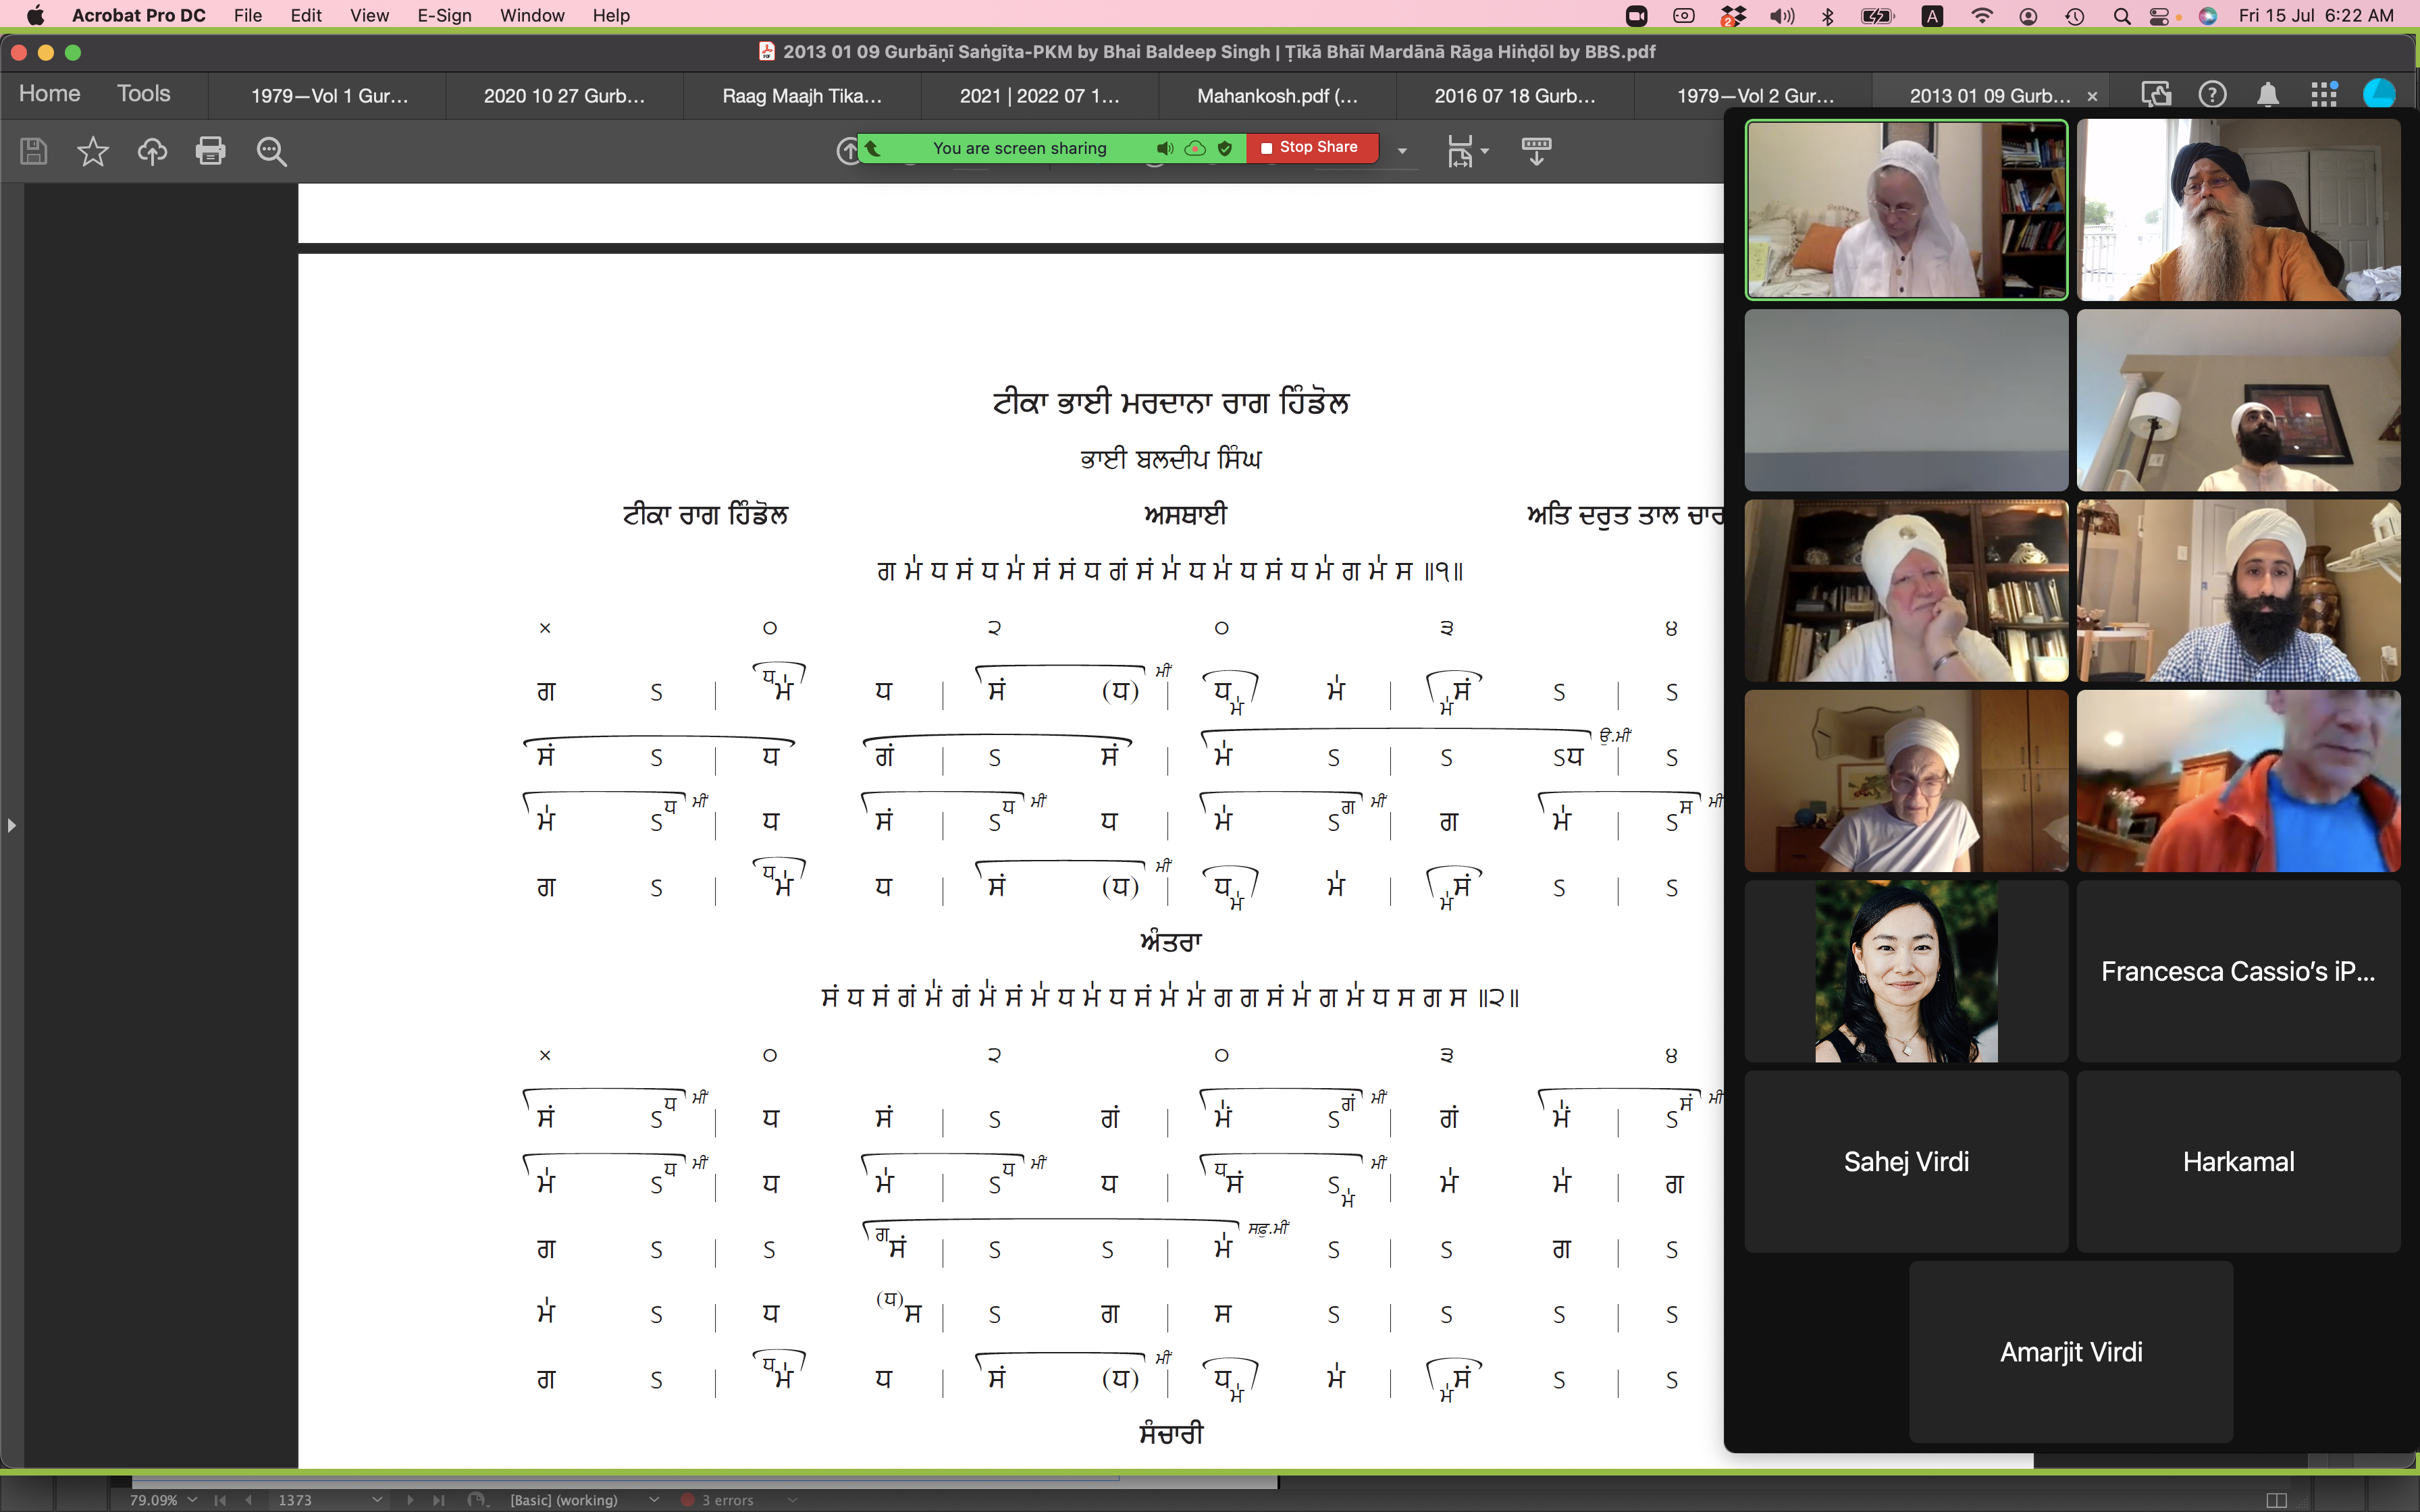Expand the 79.09% zoom level dropdown

pos(192,1499)
